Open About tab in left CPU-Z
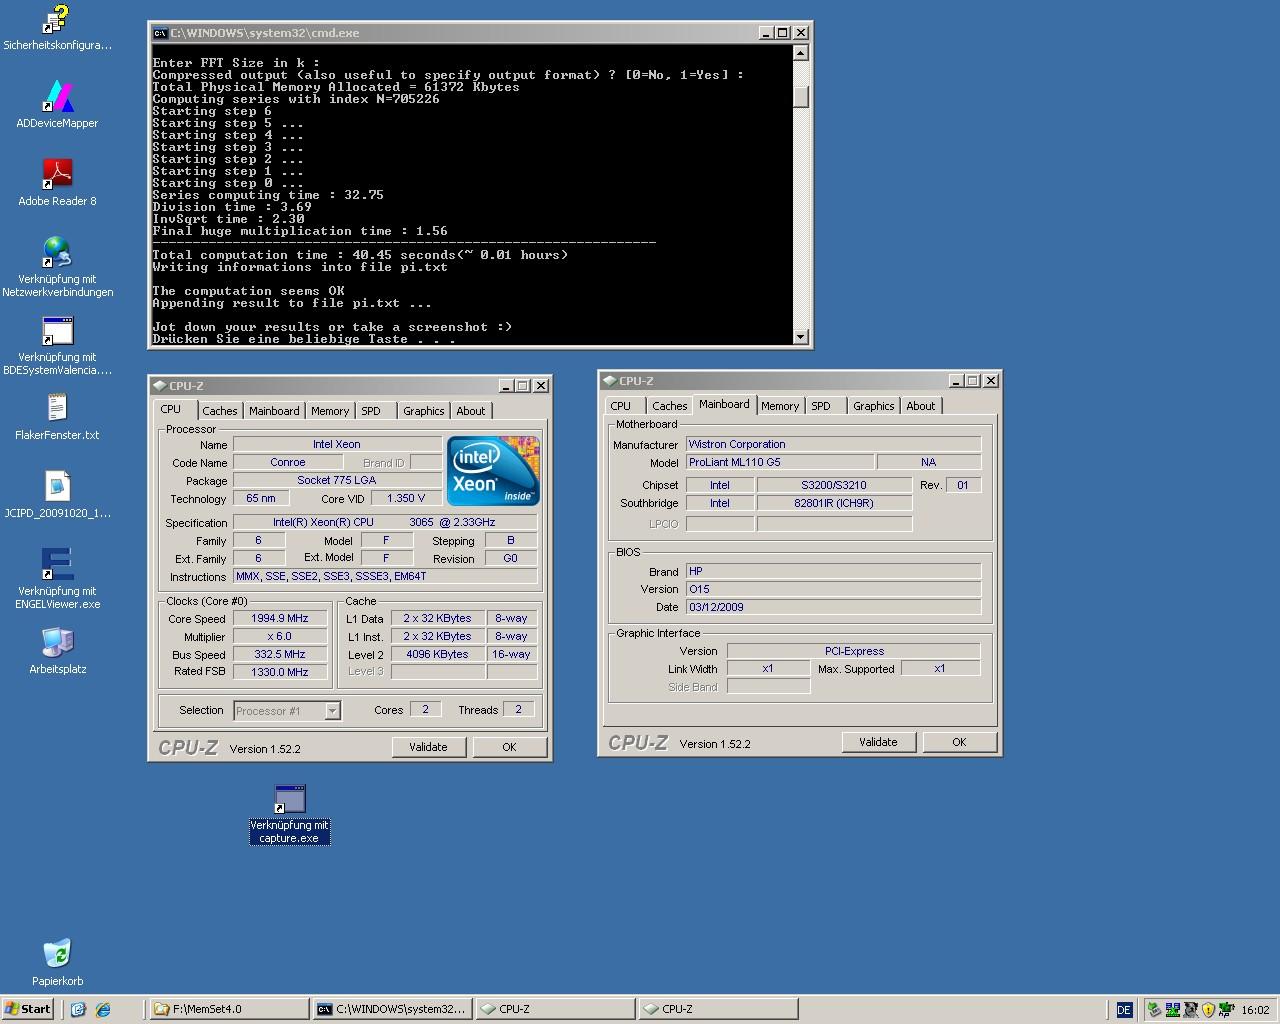Image resolution: width=1280 pixels, height=1024 pixels. [471, 411]
